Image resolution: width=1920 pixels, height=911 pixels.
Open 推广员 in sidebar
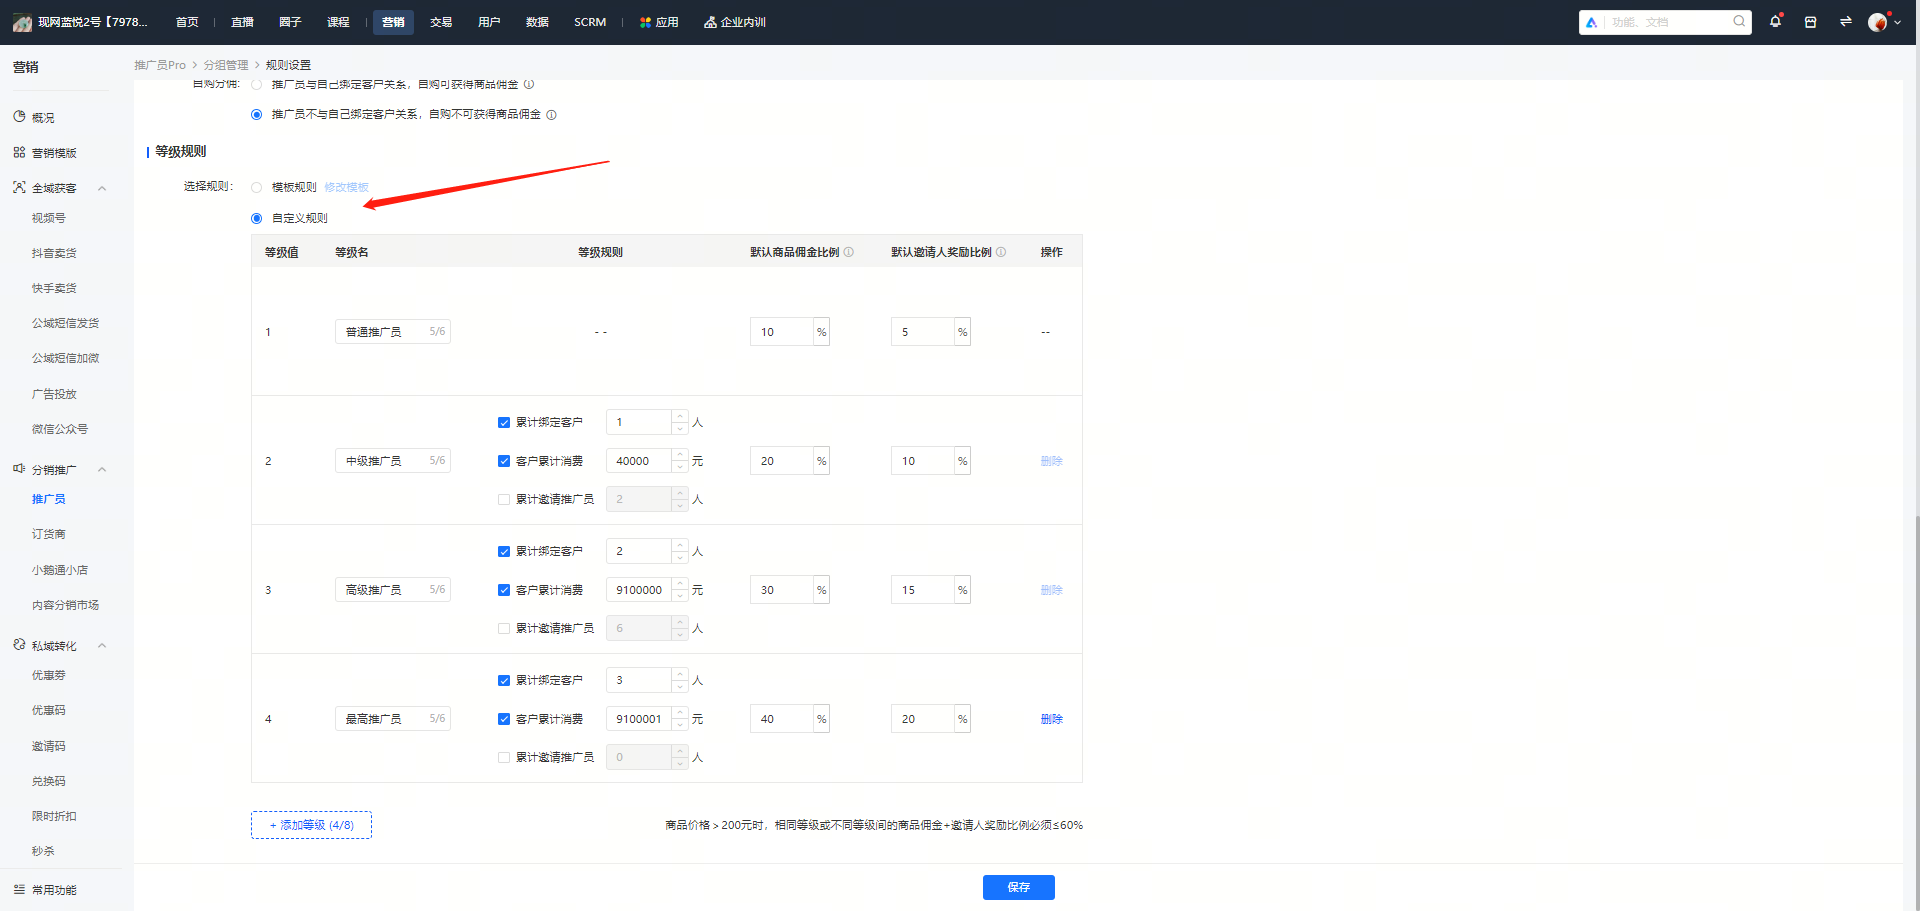pos(48,499)
